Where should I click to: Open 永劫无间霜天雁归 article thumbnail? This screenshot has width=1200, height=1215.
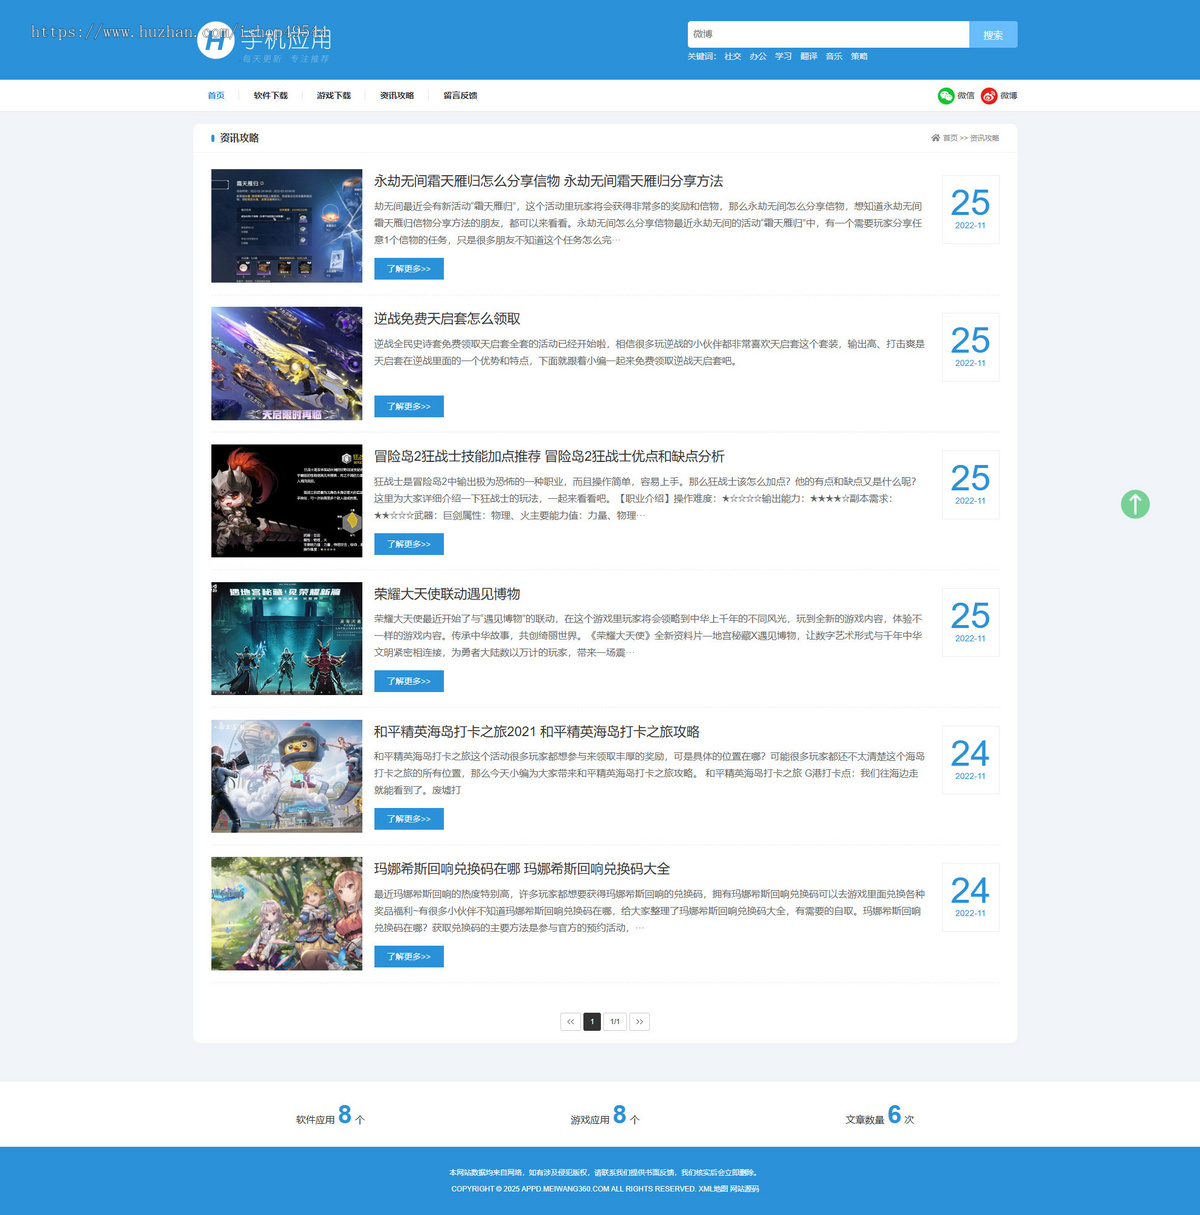(287, 226)
